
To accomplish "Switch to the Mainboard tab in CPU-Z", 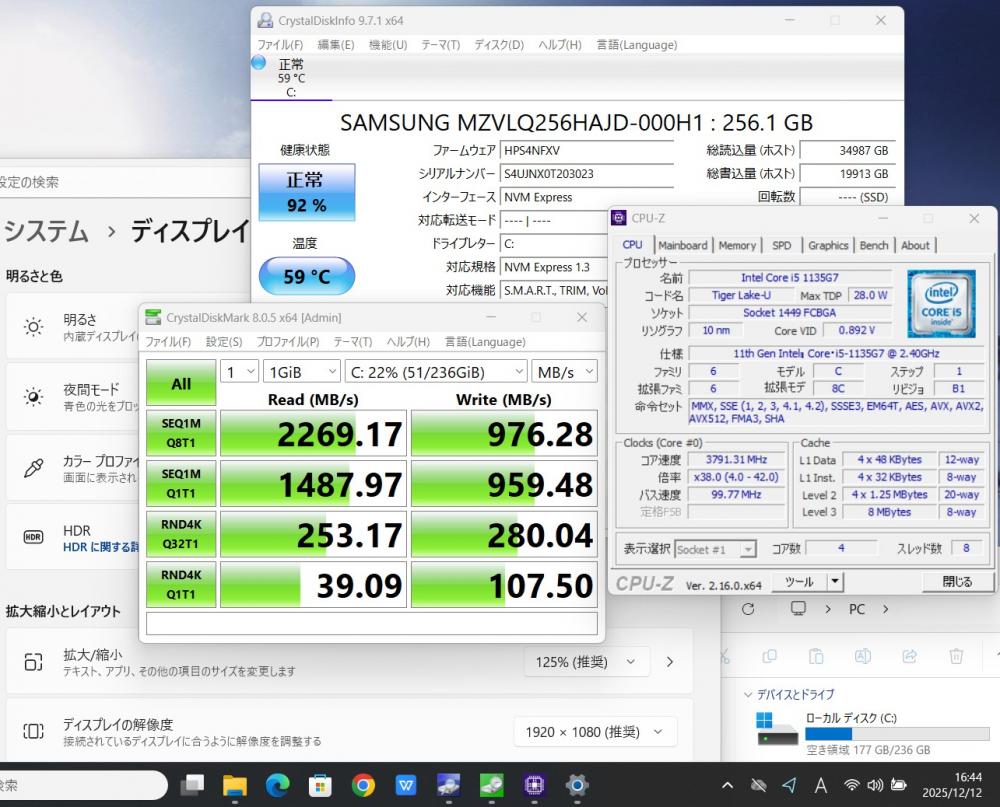I will (x=682, y=245).
